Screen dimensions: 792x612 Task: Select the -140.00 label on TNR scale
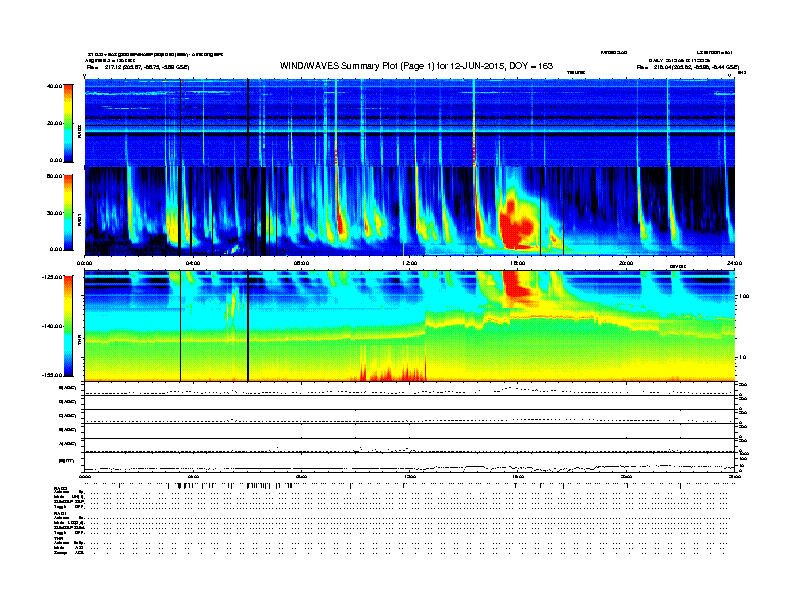[52, 326]
